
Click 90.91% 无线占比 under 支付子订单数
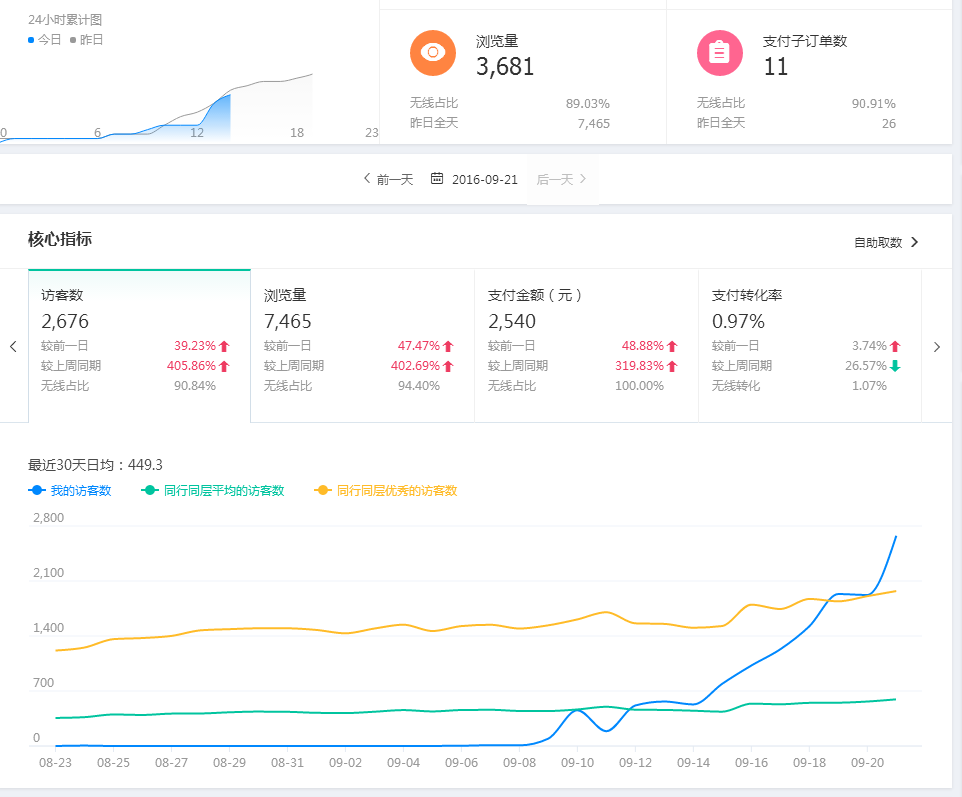[874, 104]
